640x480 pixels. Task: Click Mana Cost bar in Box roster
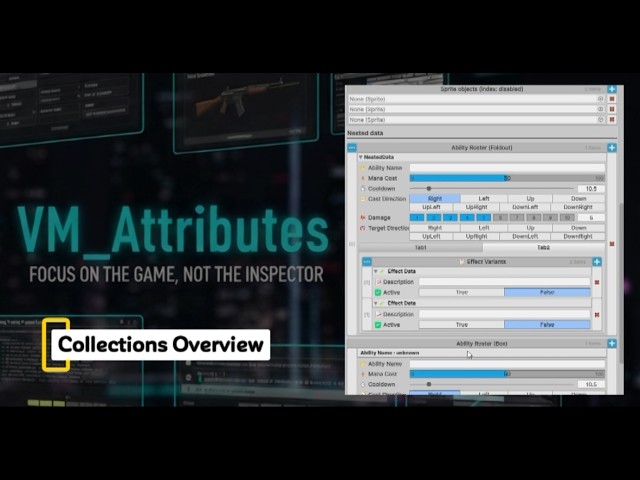pos(507,374)
